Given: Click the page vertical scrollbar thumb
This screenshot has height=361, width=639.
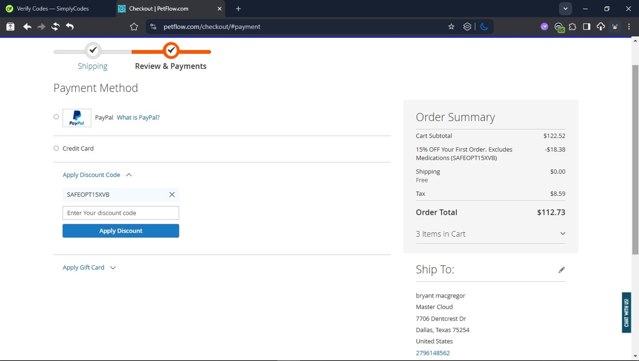Looking at the screenshot, I should click(x=635, y=160).
